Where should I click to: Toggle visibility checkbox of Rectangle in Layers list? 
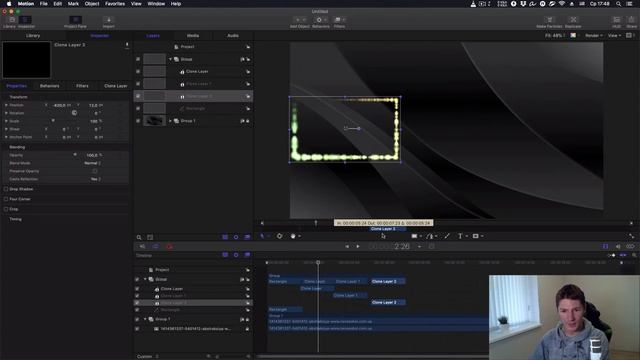(x=138, y=109)
